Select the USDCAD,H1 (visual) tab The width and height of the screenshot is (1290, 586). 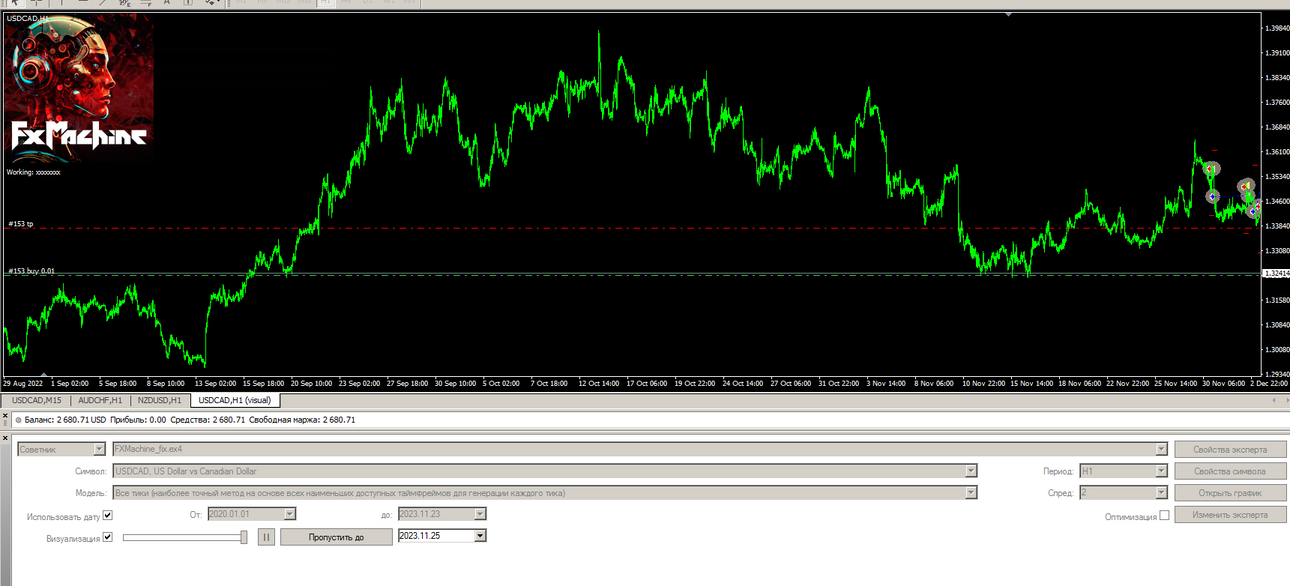pos(235,400)
